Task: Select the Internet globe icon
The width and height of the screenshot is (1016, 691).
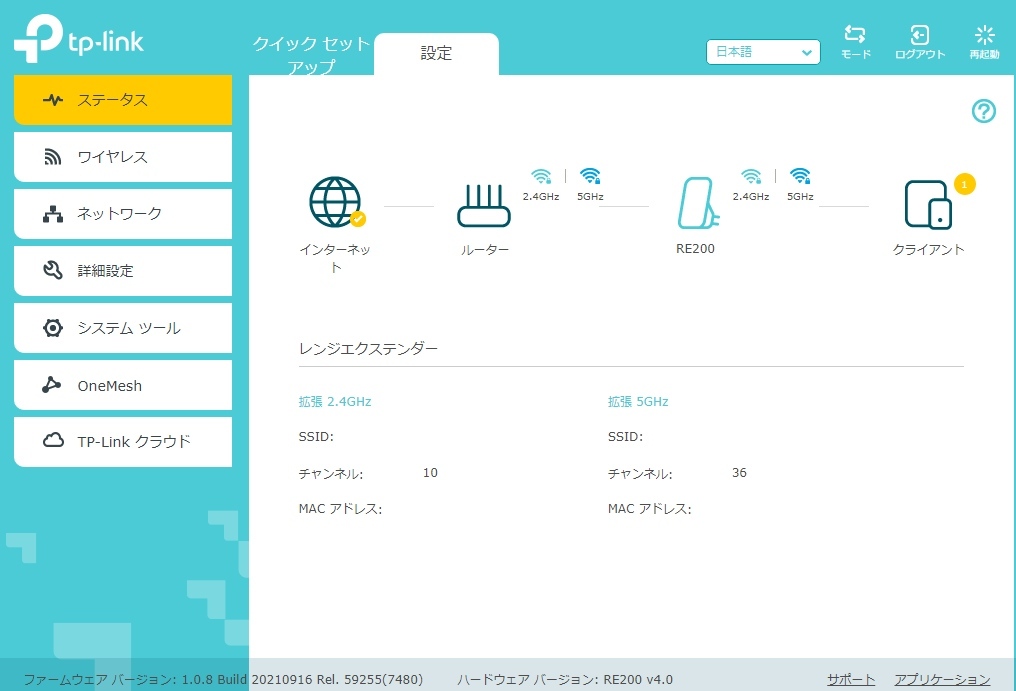Action: click(x=335, y=202)
